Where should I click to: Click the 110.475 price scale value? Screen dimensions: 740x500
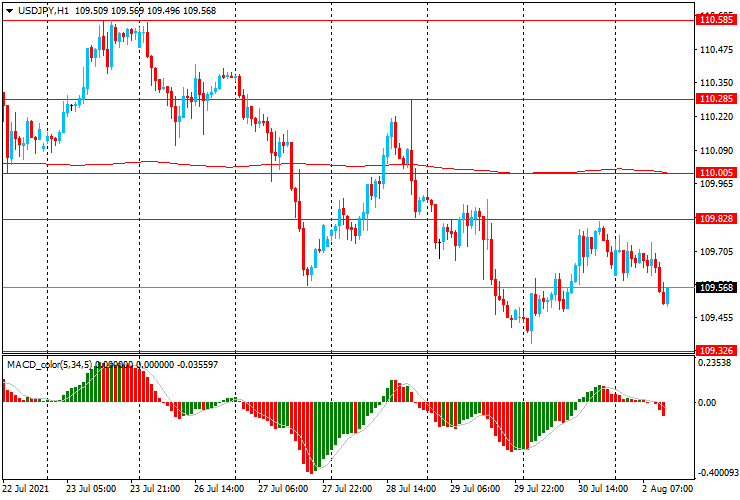(717, 50)
